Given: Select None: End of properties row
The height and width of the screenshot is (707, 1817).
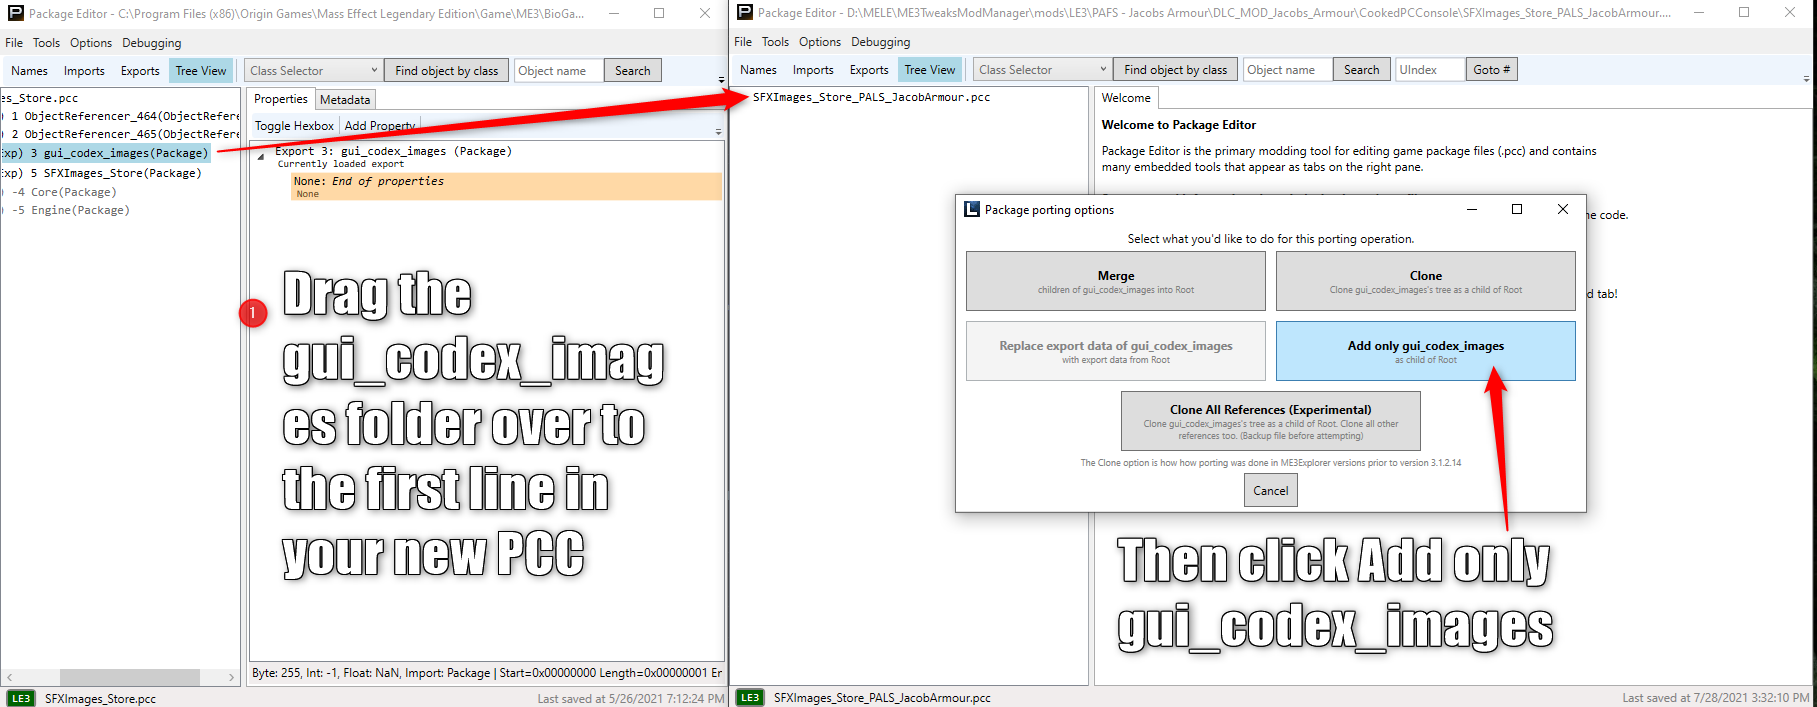Looking at the screenshot, I should [x=506, y=187].
